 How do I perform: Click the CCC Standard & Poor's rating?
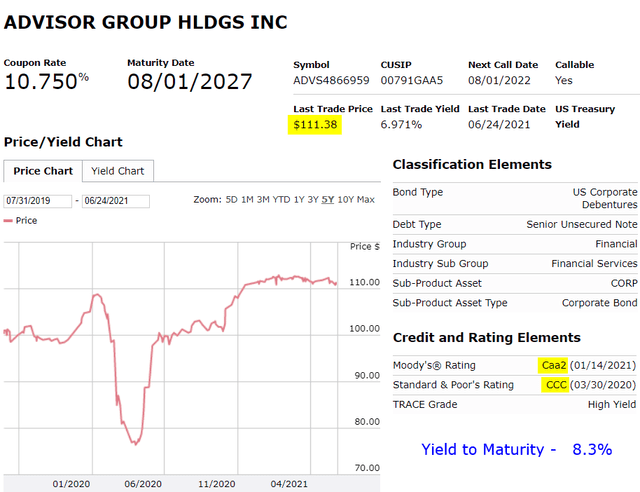556,385
